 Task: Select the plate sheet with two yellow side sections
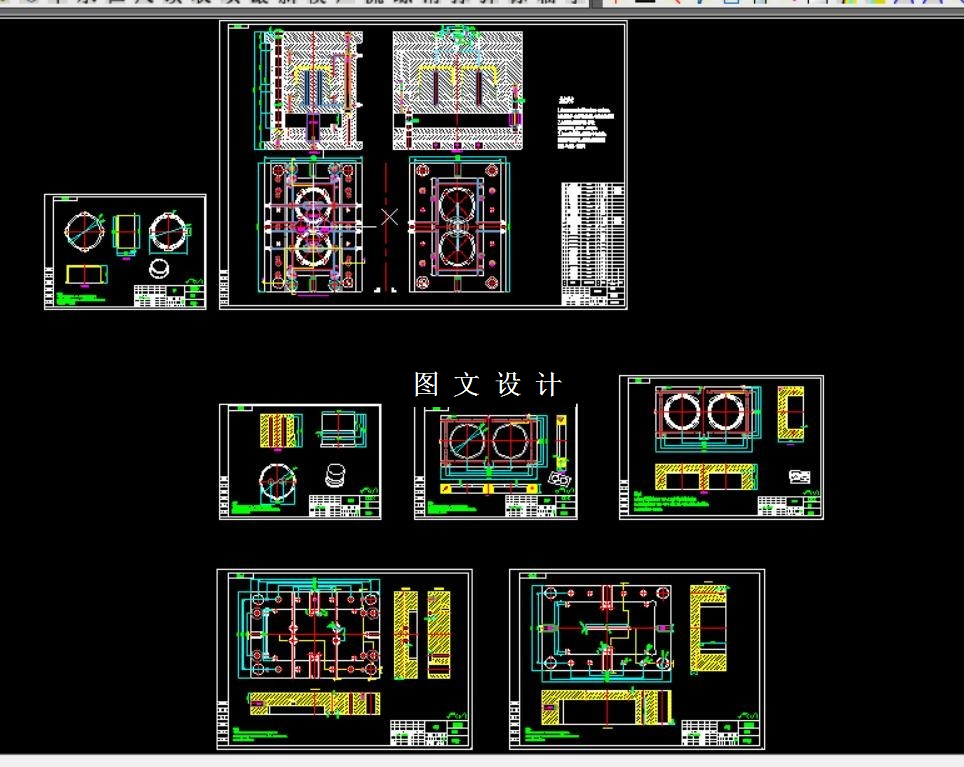344,659
